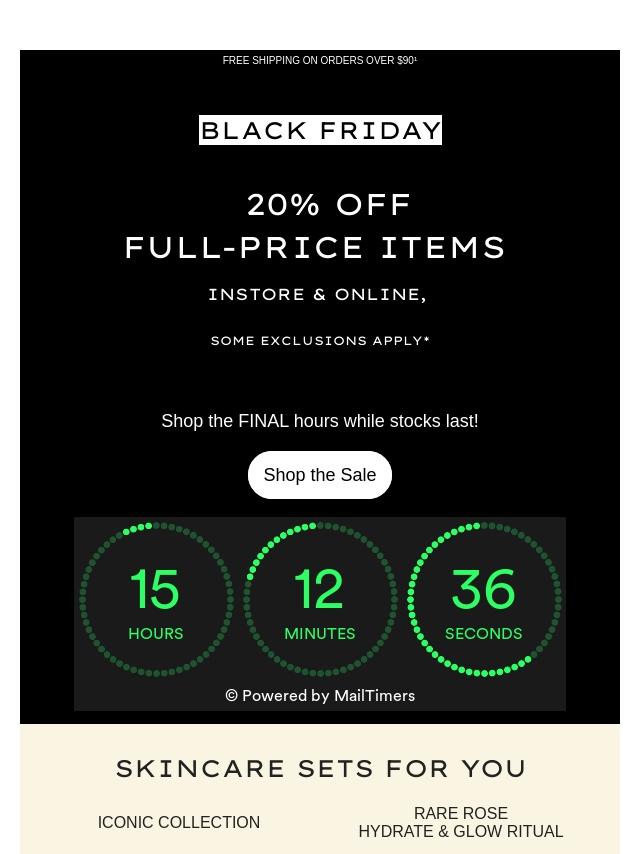
Task: Click the copyright symbol under the timer
Action: [x=232, y=696]
